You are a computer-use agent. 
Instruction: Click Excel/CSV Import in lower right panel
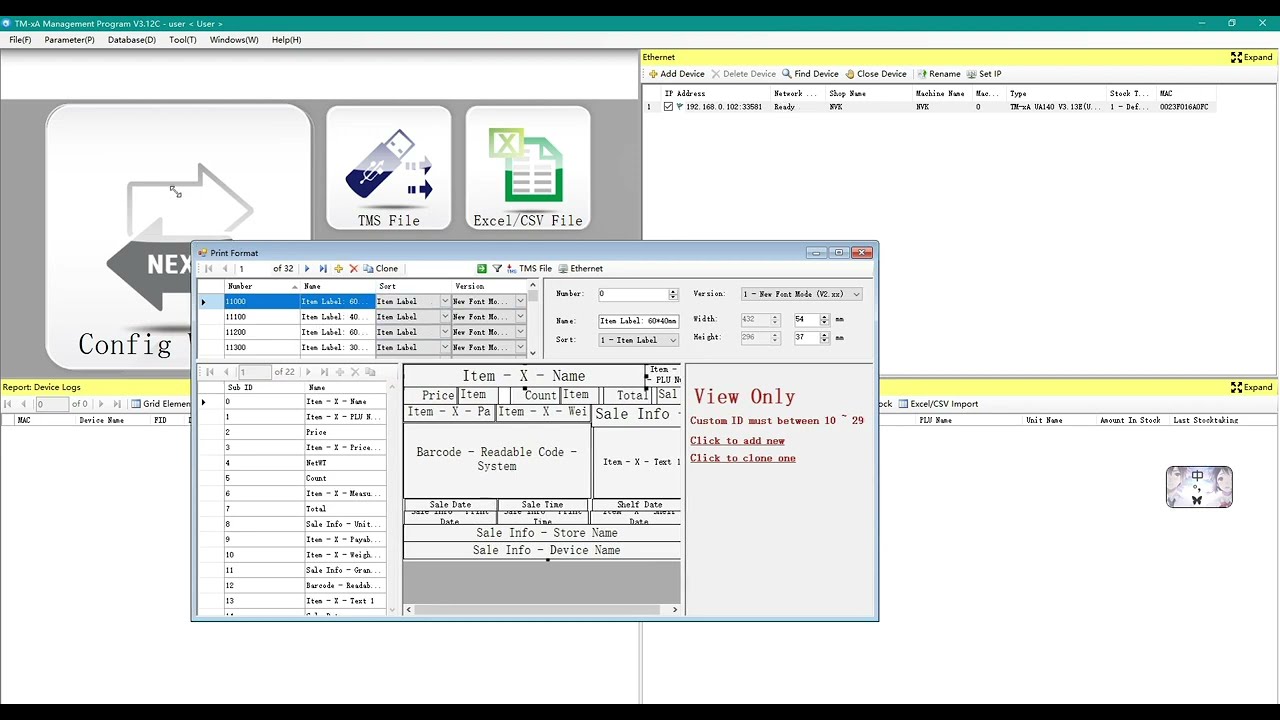[938, 404]
